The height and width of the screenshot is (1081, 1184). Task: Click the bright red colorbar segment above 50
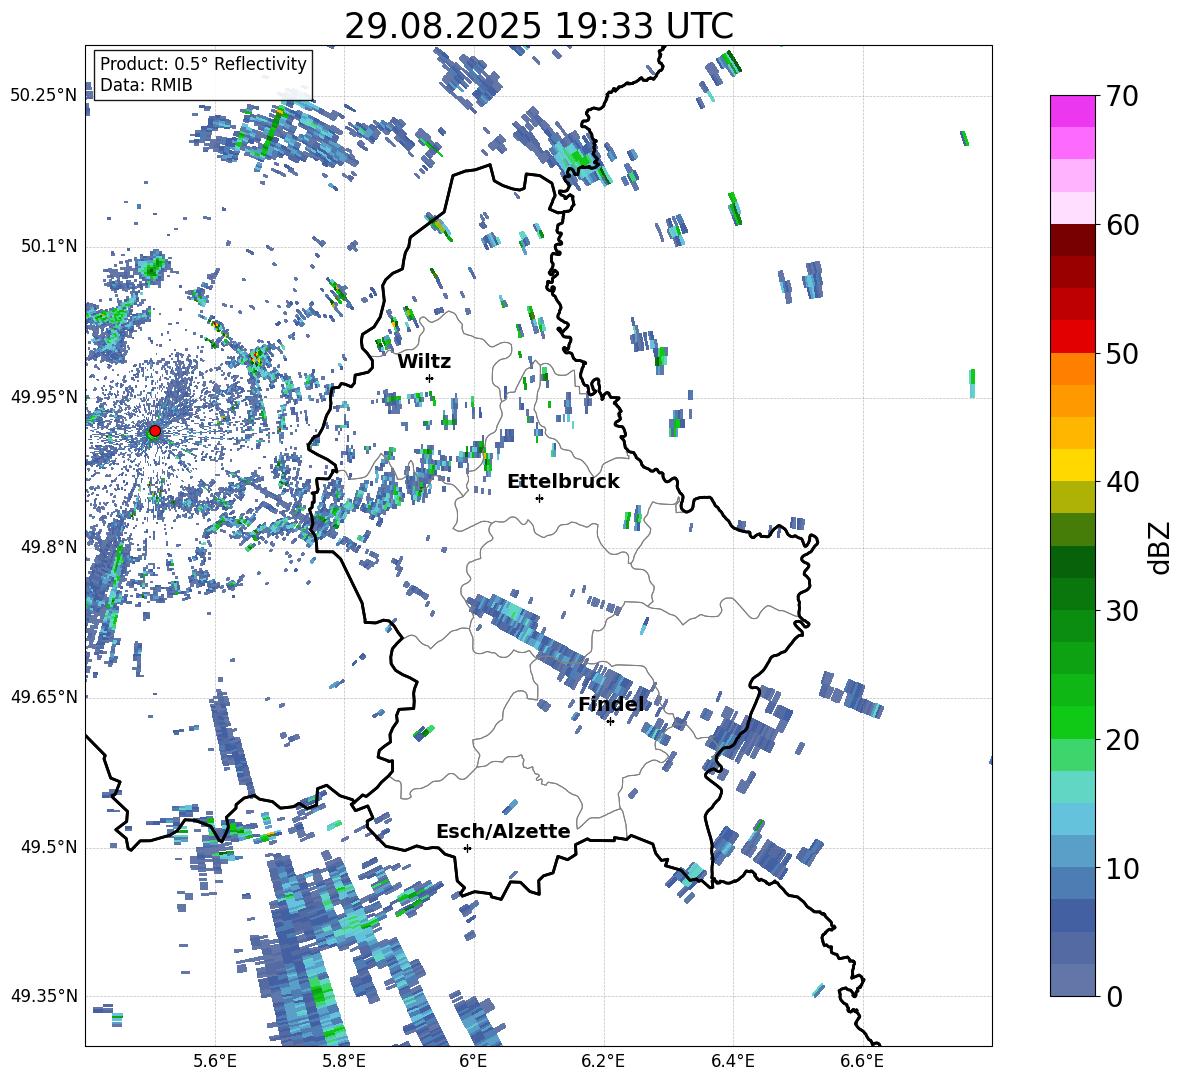point(1072,337)
